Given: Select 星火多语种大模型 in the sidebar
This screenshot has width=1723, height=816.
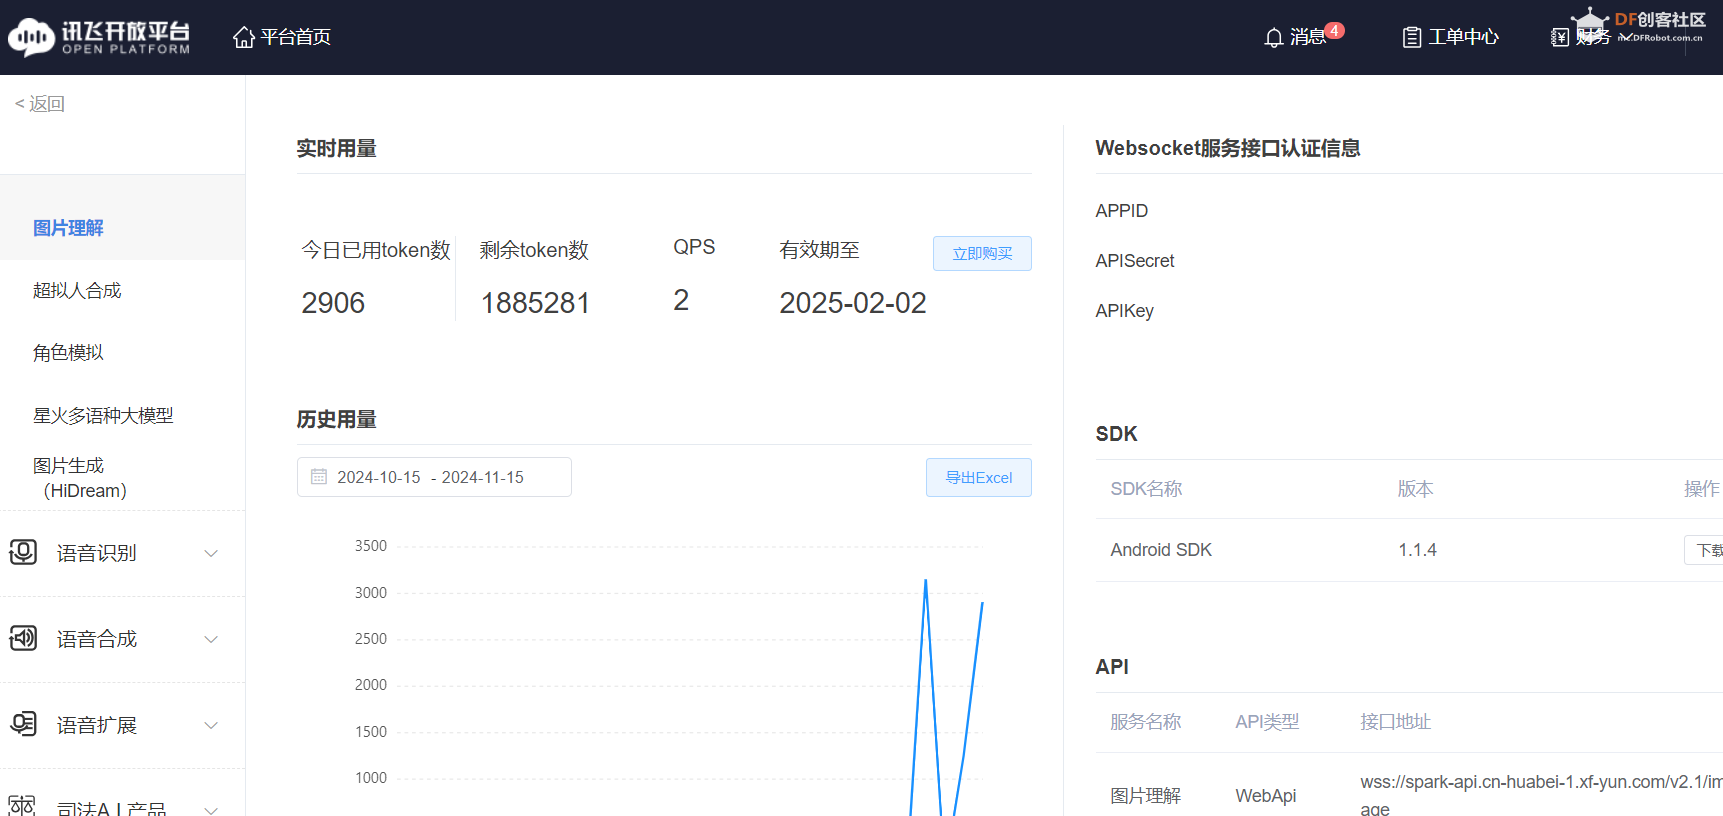Looking at the screenshot, I should (x=103, y=415).
